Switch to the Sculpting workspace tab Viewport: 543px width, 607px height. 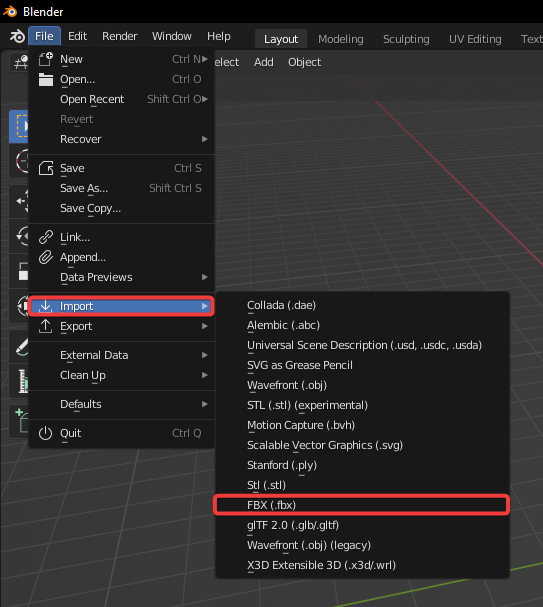click(x=406, y=39)
